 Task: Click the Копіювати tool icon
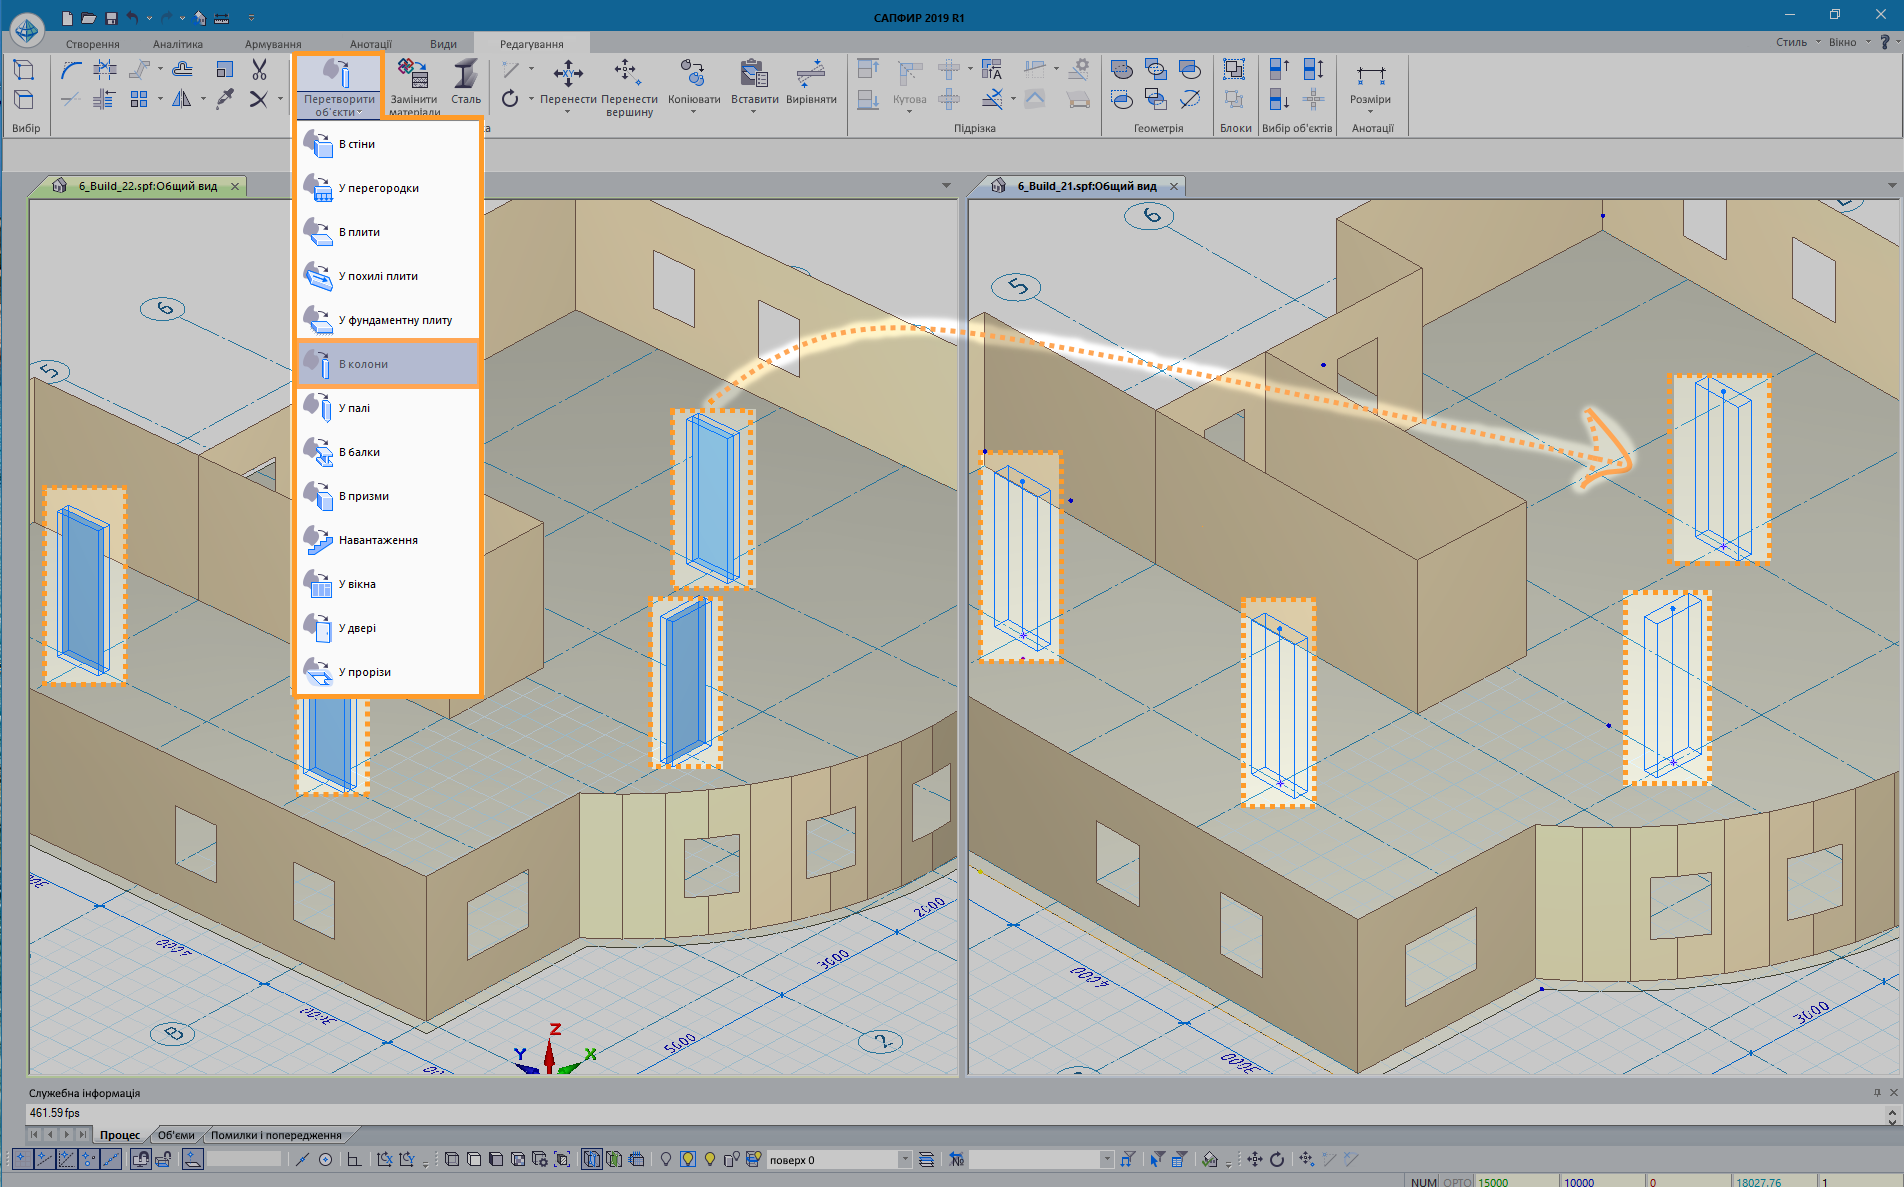click(x=693, y=74)
